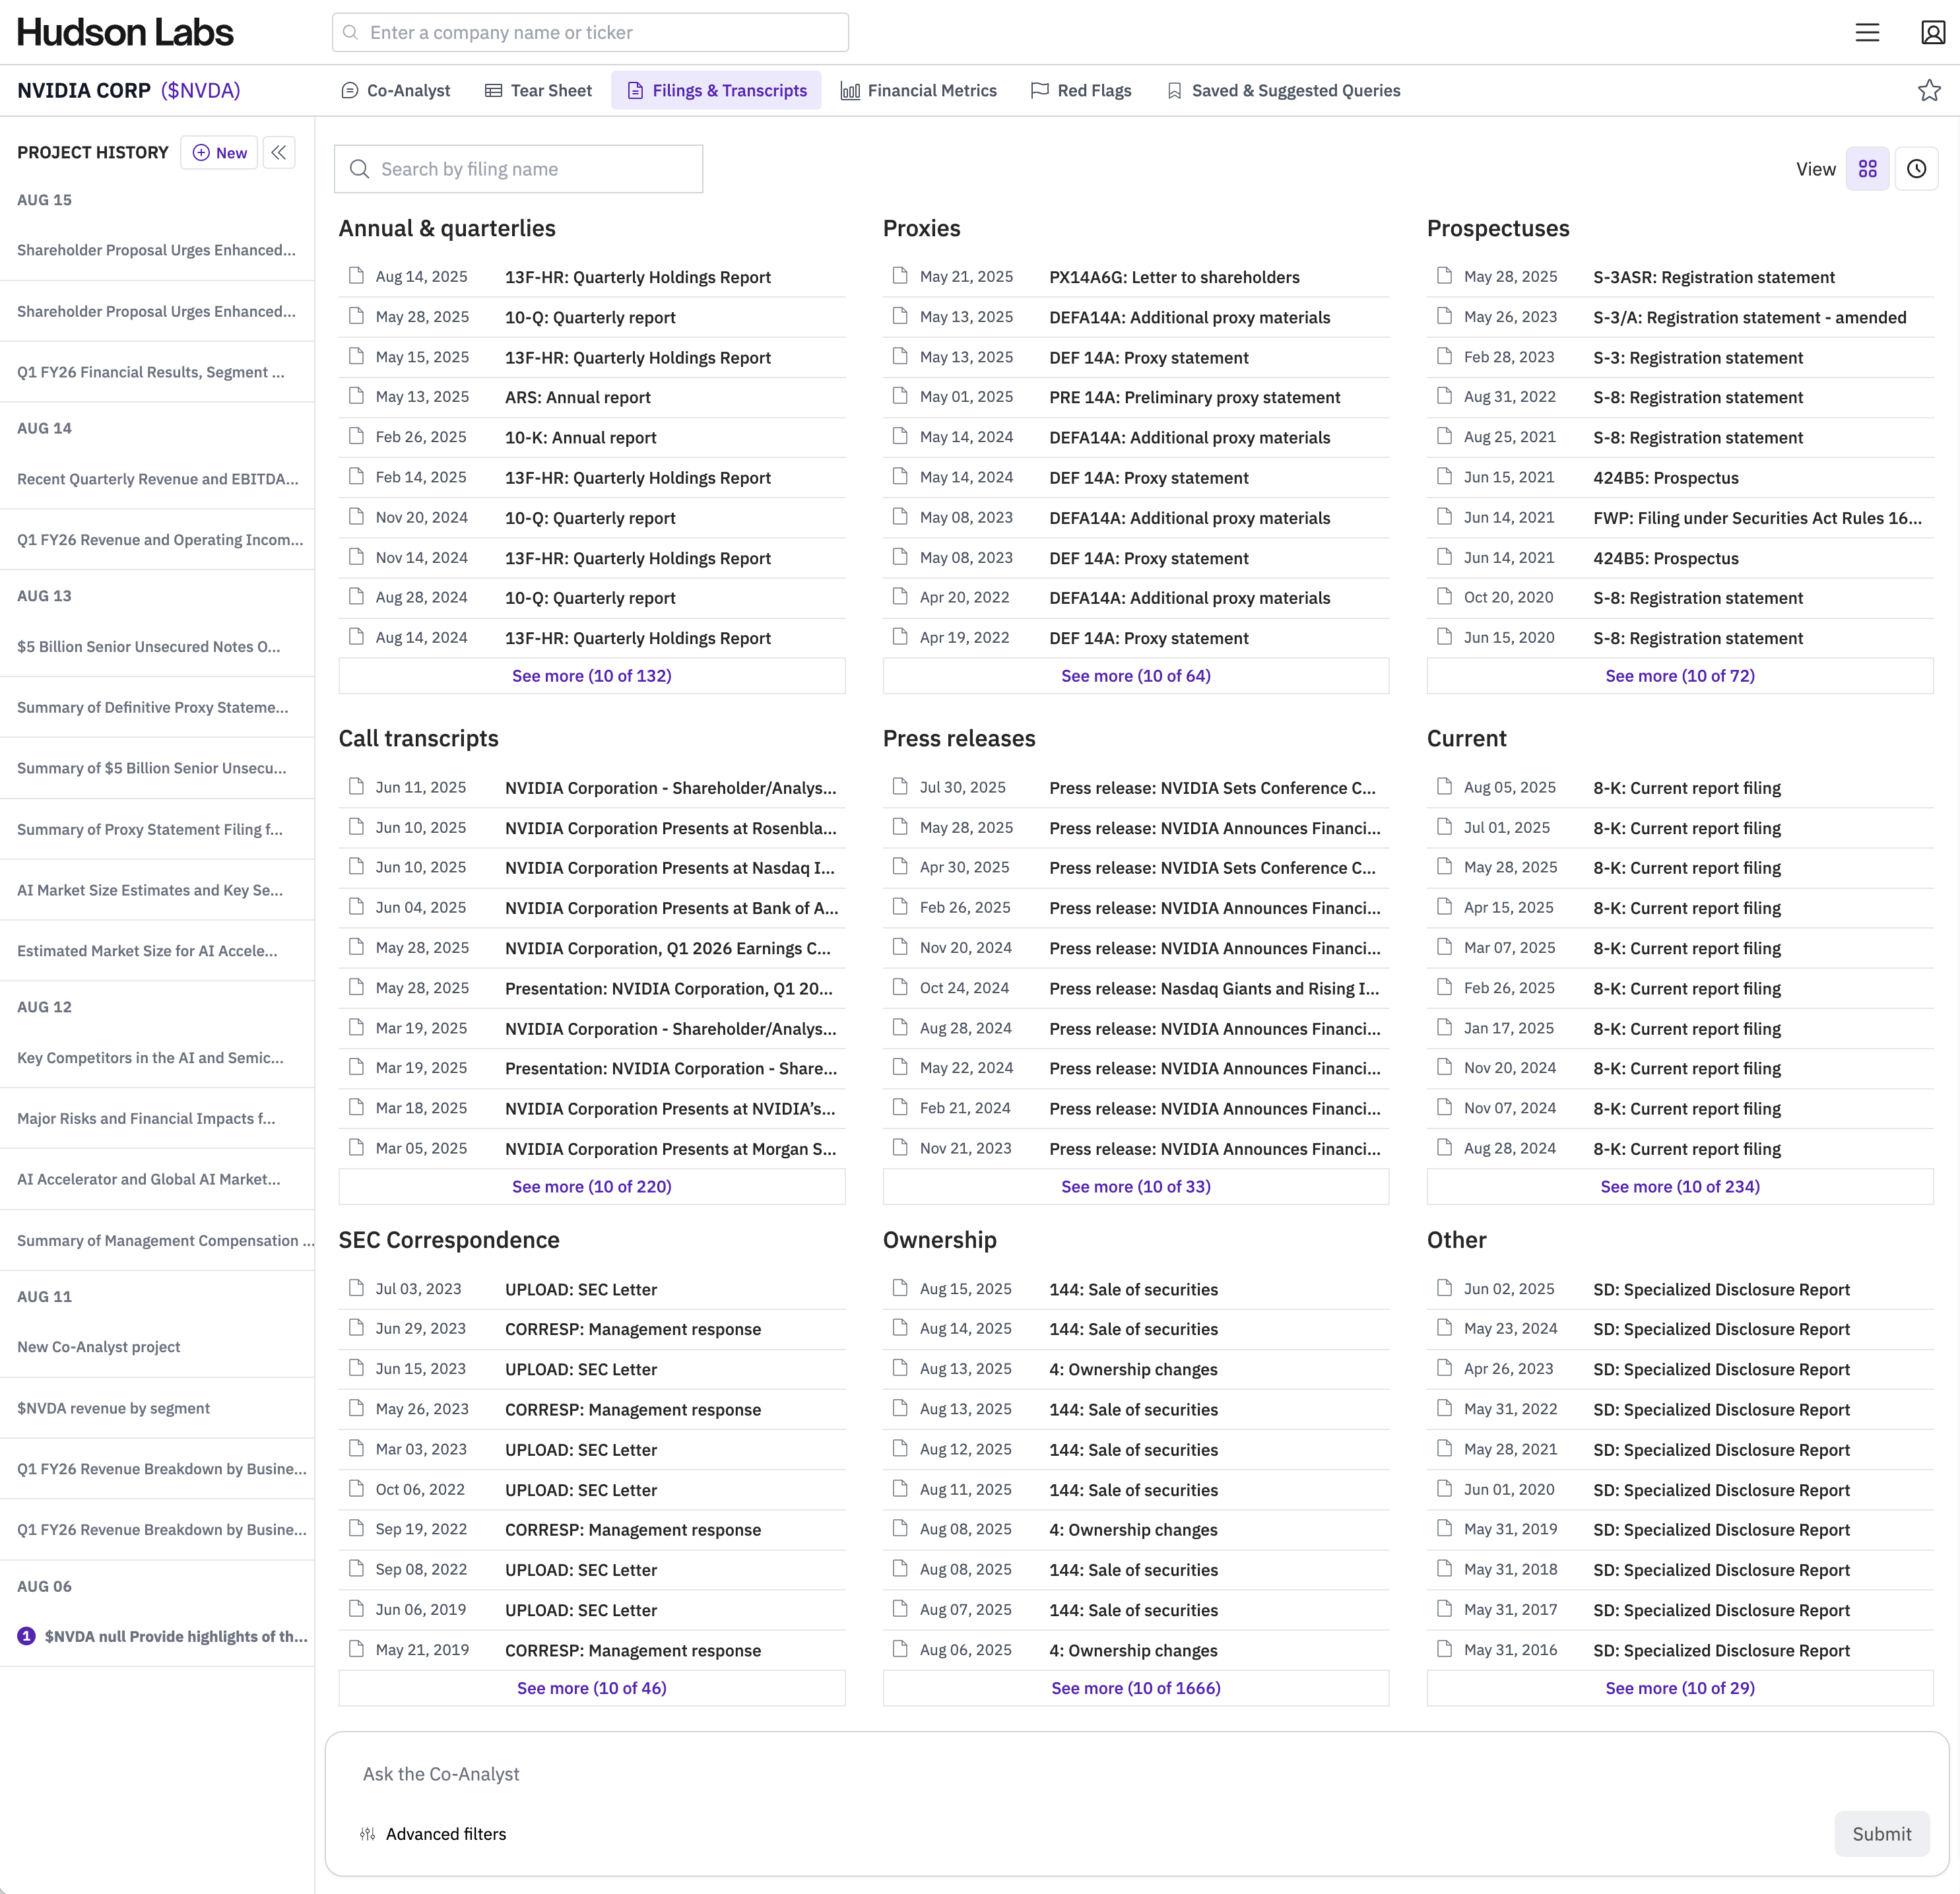
Task: Open the hamburger menu icon
Action: [1867, 32]
